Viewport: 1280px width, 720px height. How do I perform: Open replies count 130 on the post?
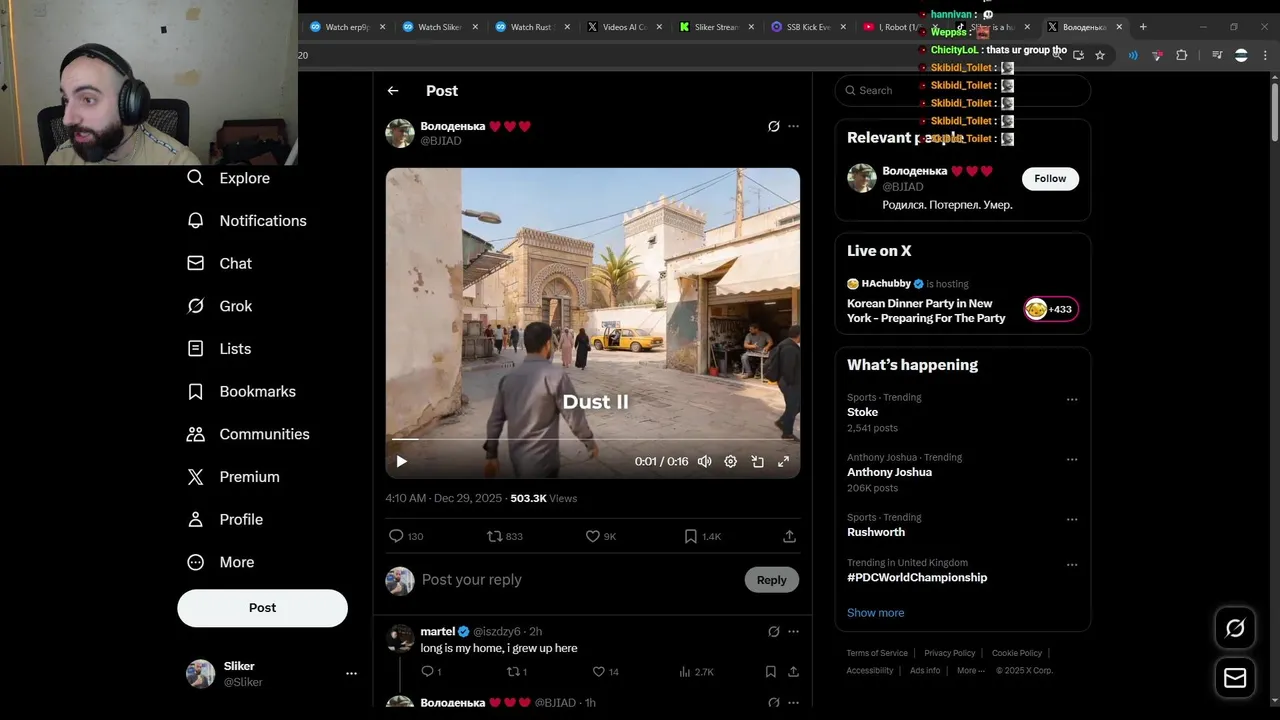(x=406, y=536)
